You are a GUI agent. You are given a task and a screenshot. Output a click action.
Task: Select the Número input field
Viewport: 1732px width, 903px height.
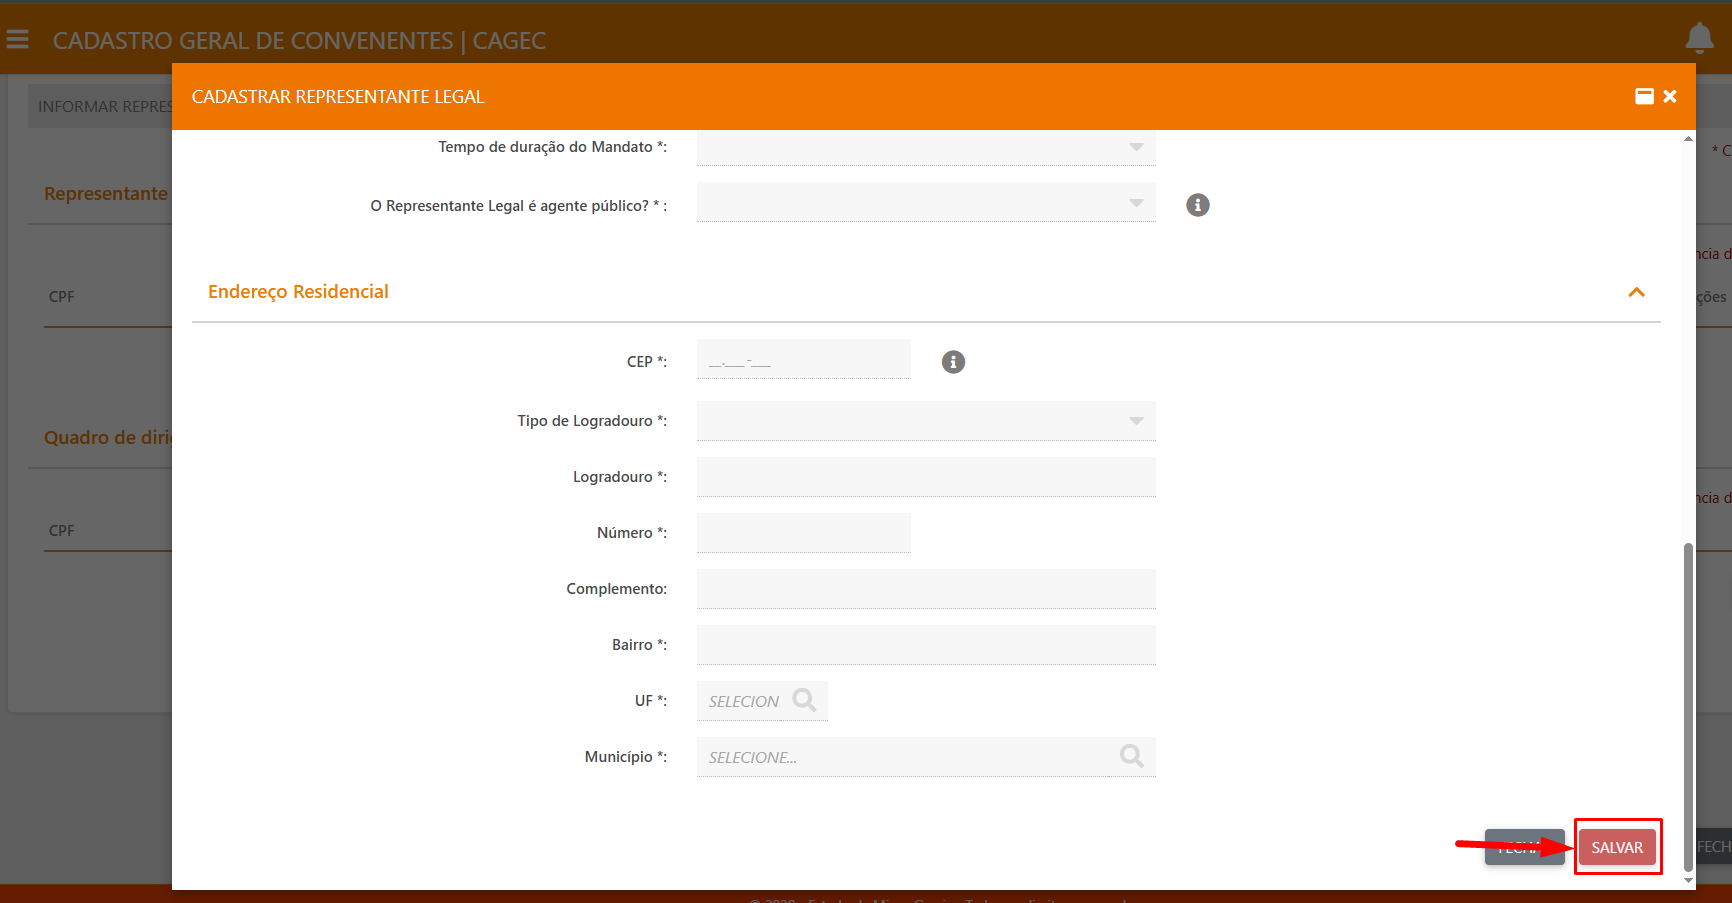(x=803, y=533)
